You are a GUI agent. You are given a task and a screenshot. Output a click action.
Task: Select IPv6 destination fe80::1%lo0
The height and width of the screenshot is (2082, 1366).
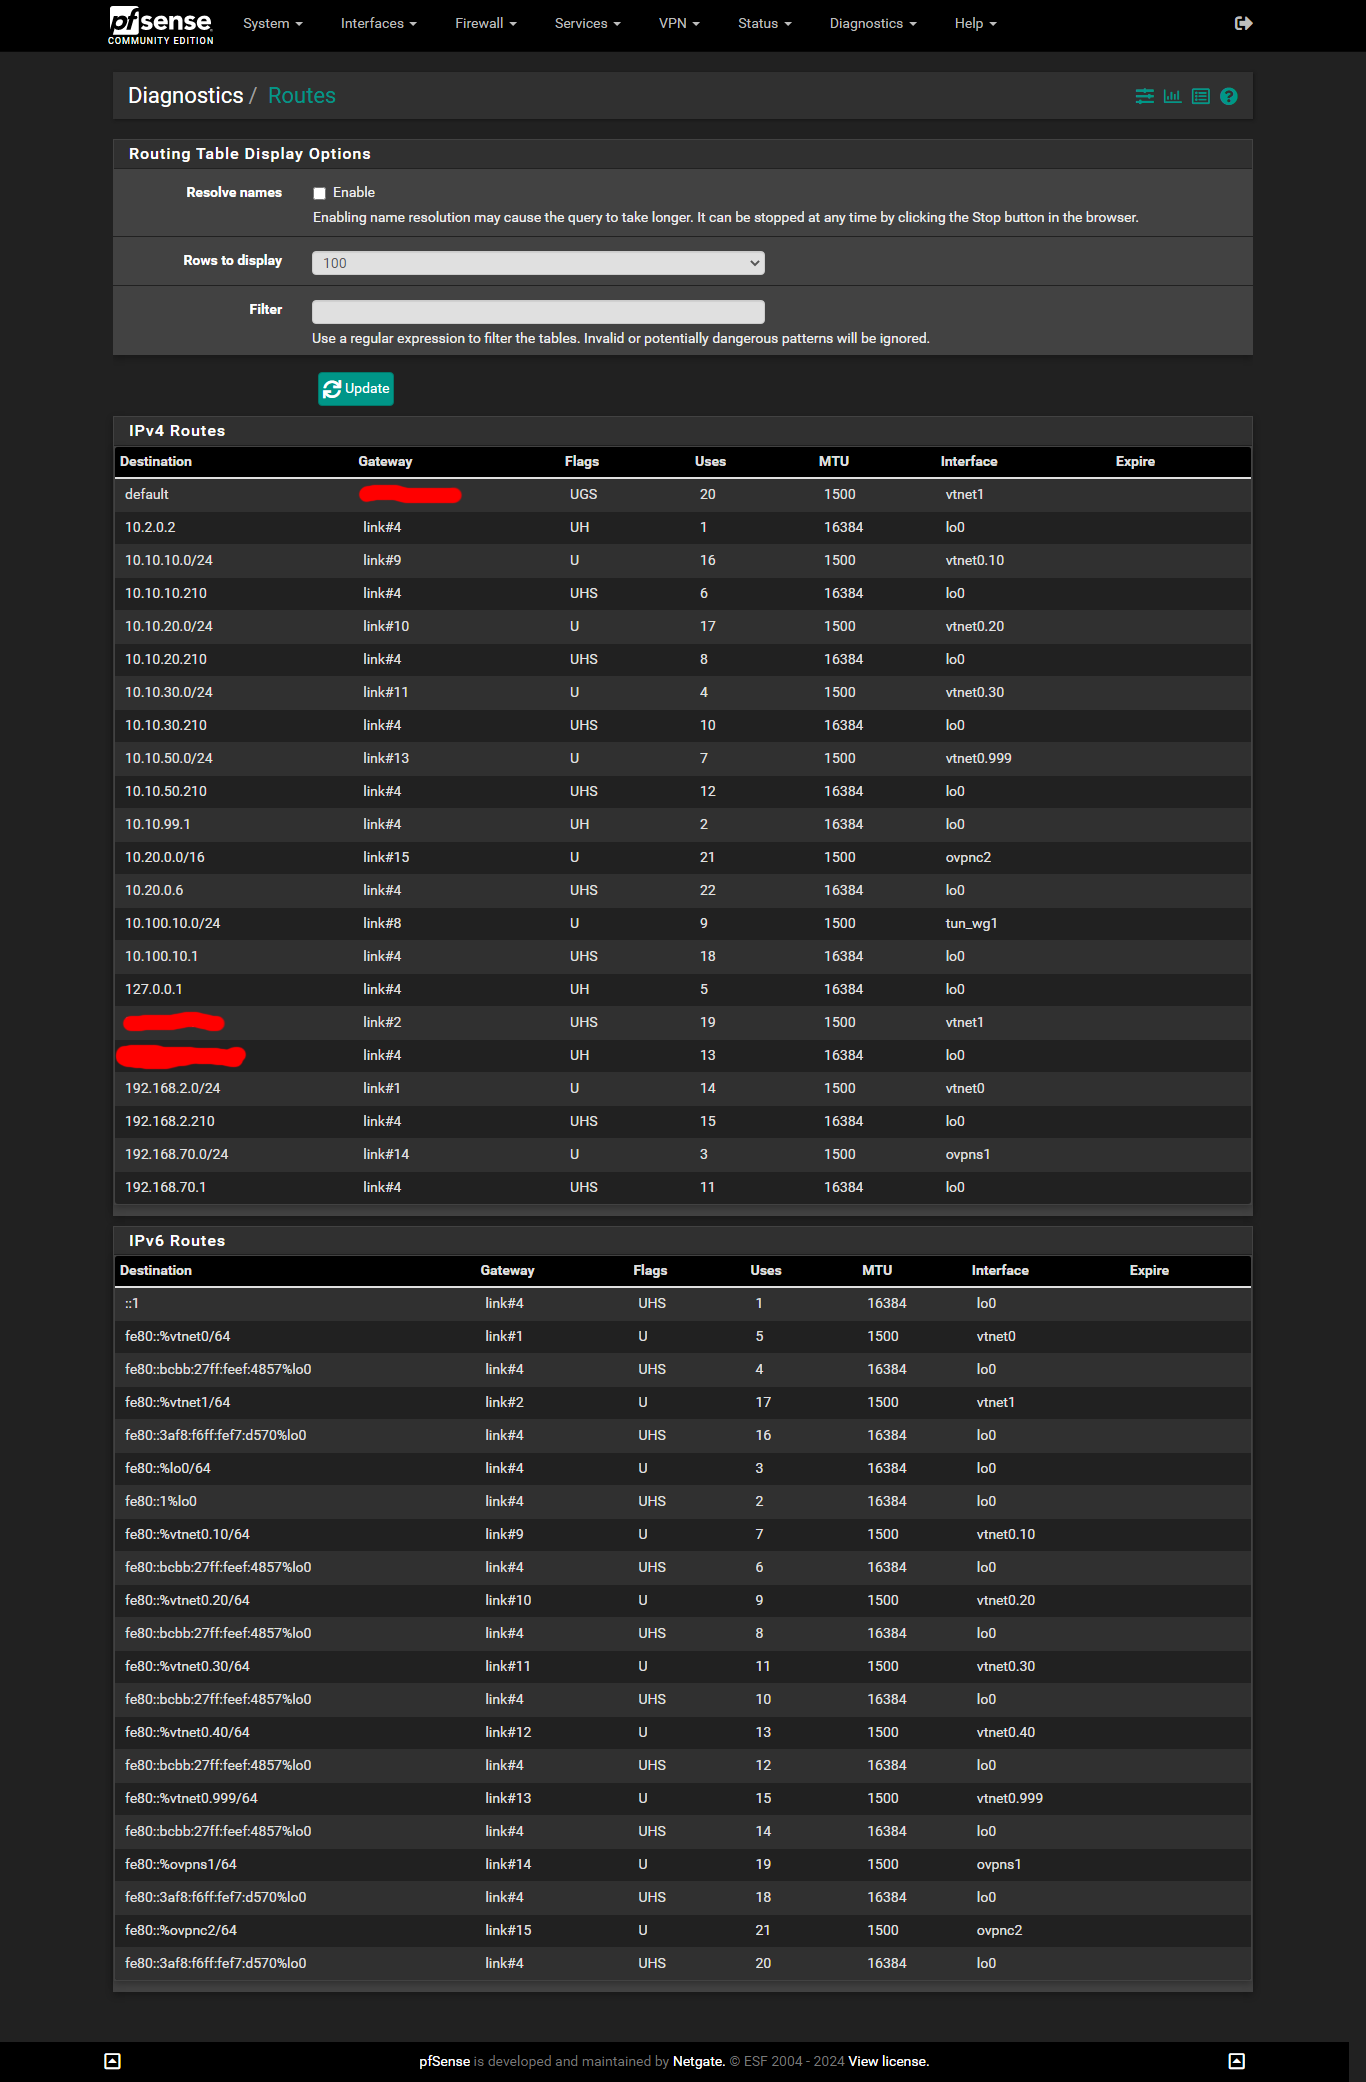click(161, 1501)
